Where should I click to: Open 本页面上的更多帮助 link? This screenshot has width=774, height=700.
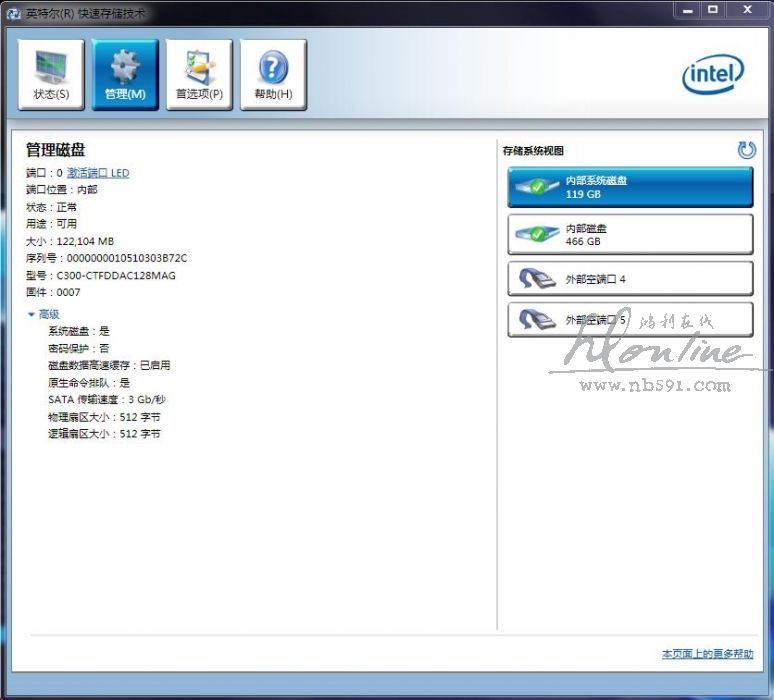click(707, 654)
